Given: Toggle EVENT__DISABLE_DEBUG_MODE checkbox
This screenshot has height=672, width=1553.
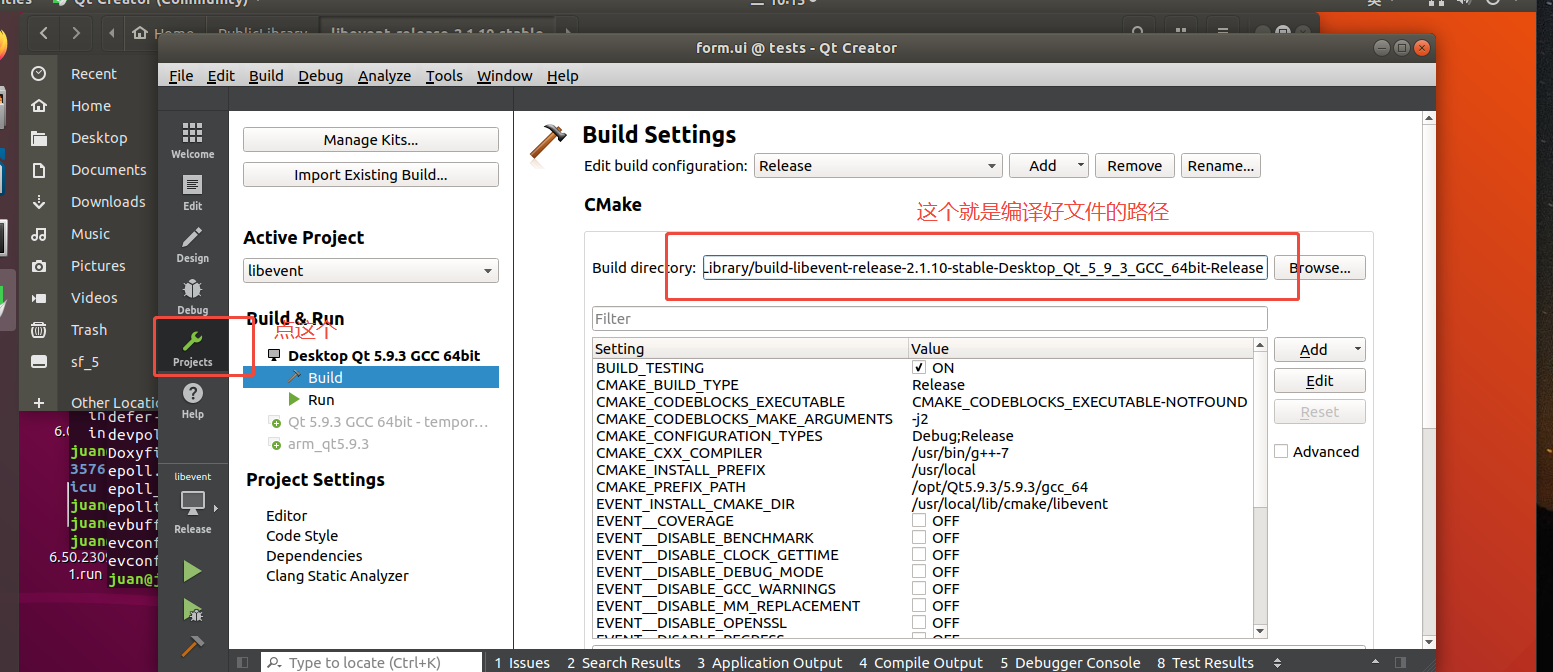Looking at the screenshot, I should (x=919, y=572).
